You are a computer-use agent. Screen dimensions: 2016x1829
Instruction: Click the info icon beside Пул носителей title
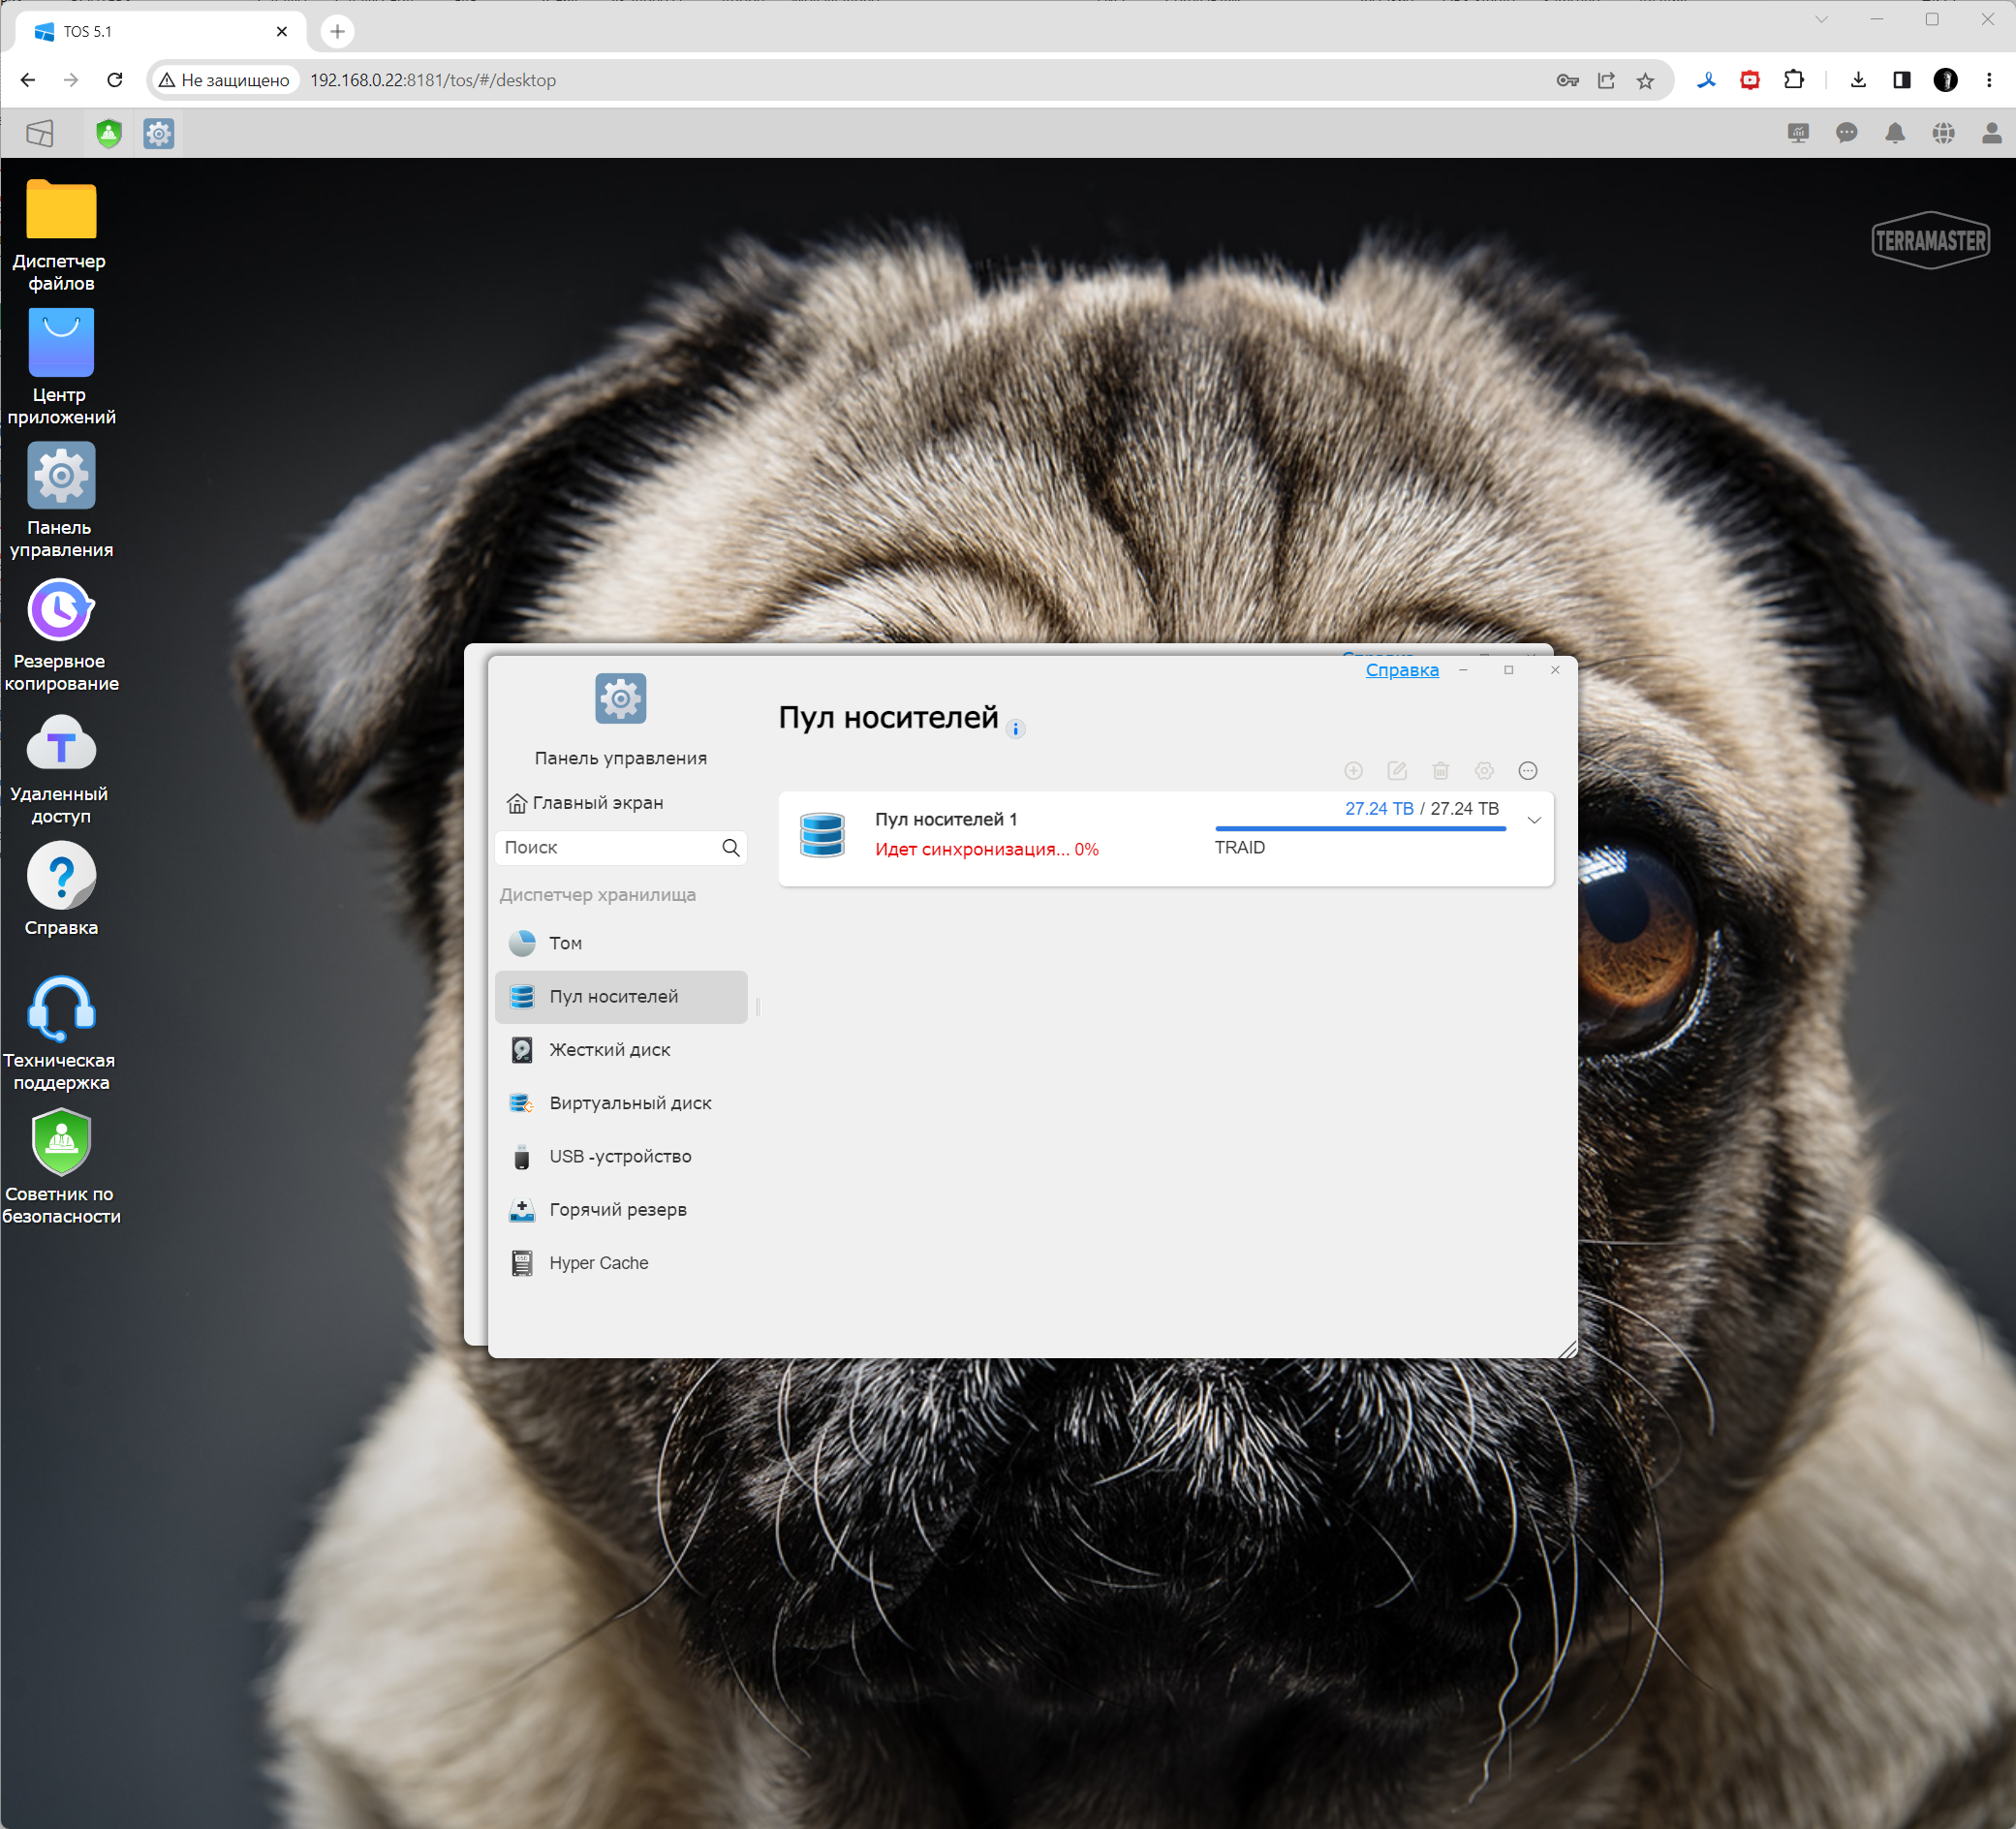[x=1015, y=729]
